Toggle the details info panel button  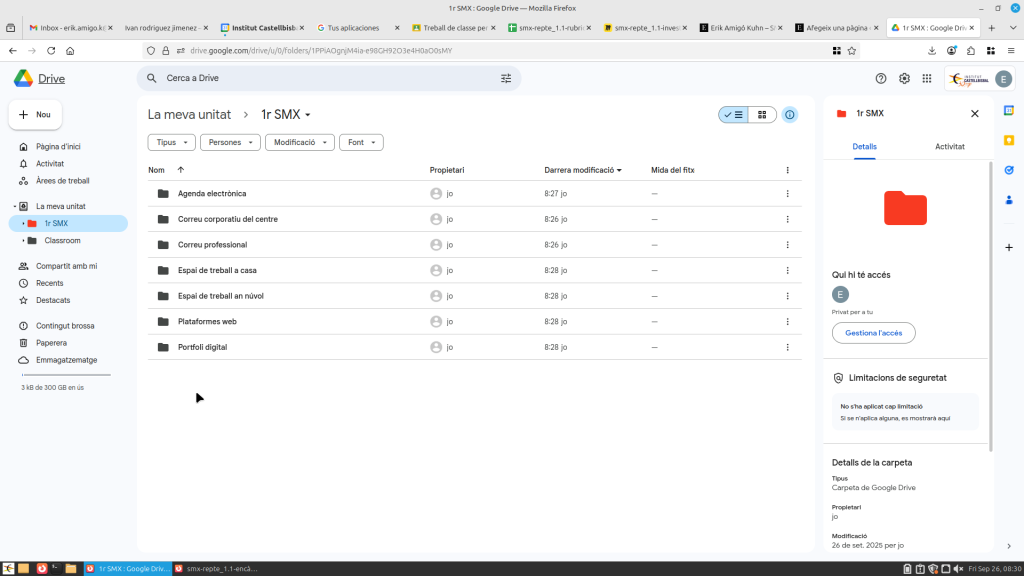pos(790,115)
